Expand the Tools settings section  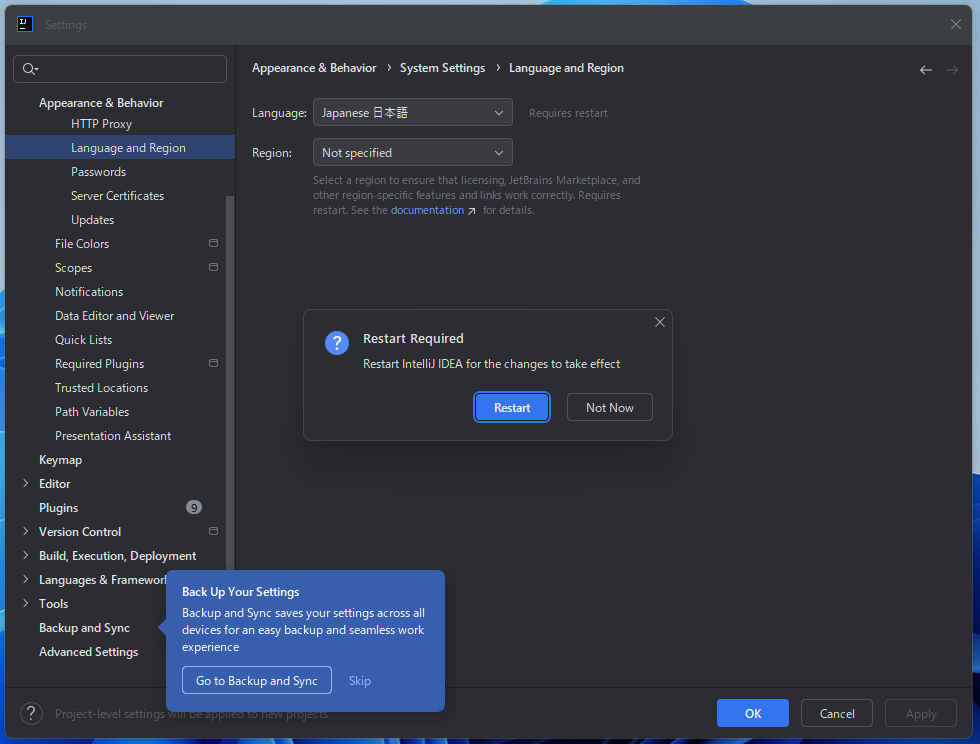coord(26,603)
